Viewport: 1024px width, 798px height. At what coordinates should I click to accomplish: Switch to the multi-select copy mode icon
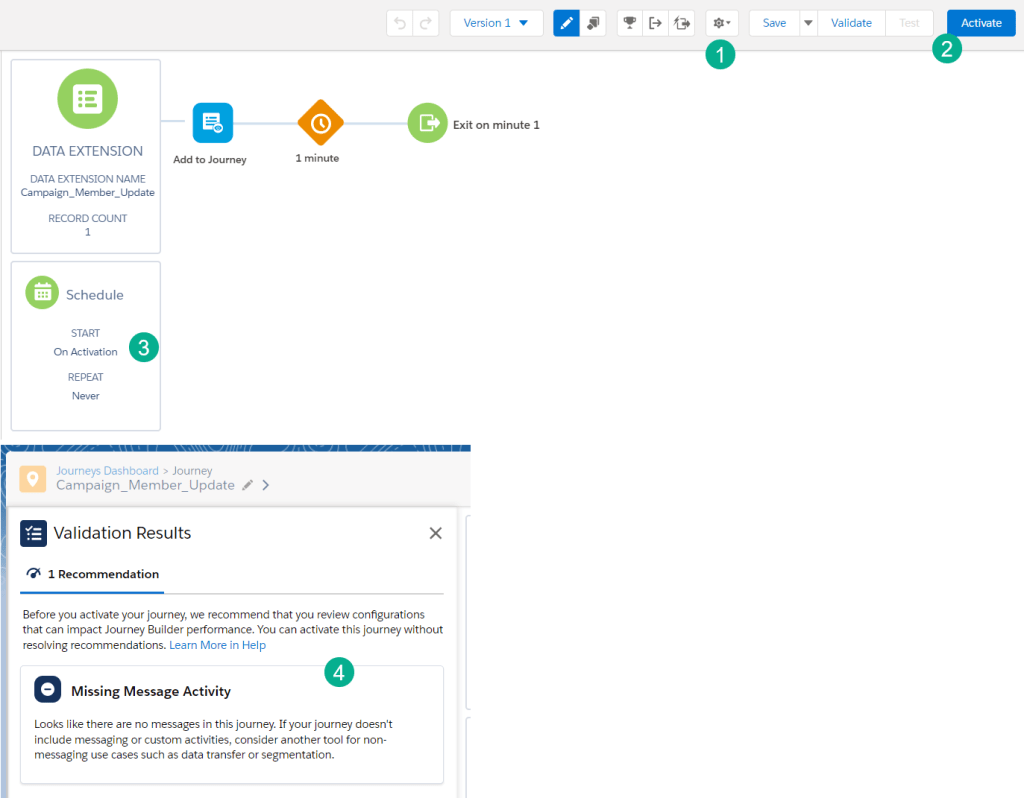[x=593, y=23]
